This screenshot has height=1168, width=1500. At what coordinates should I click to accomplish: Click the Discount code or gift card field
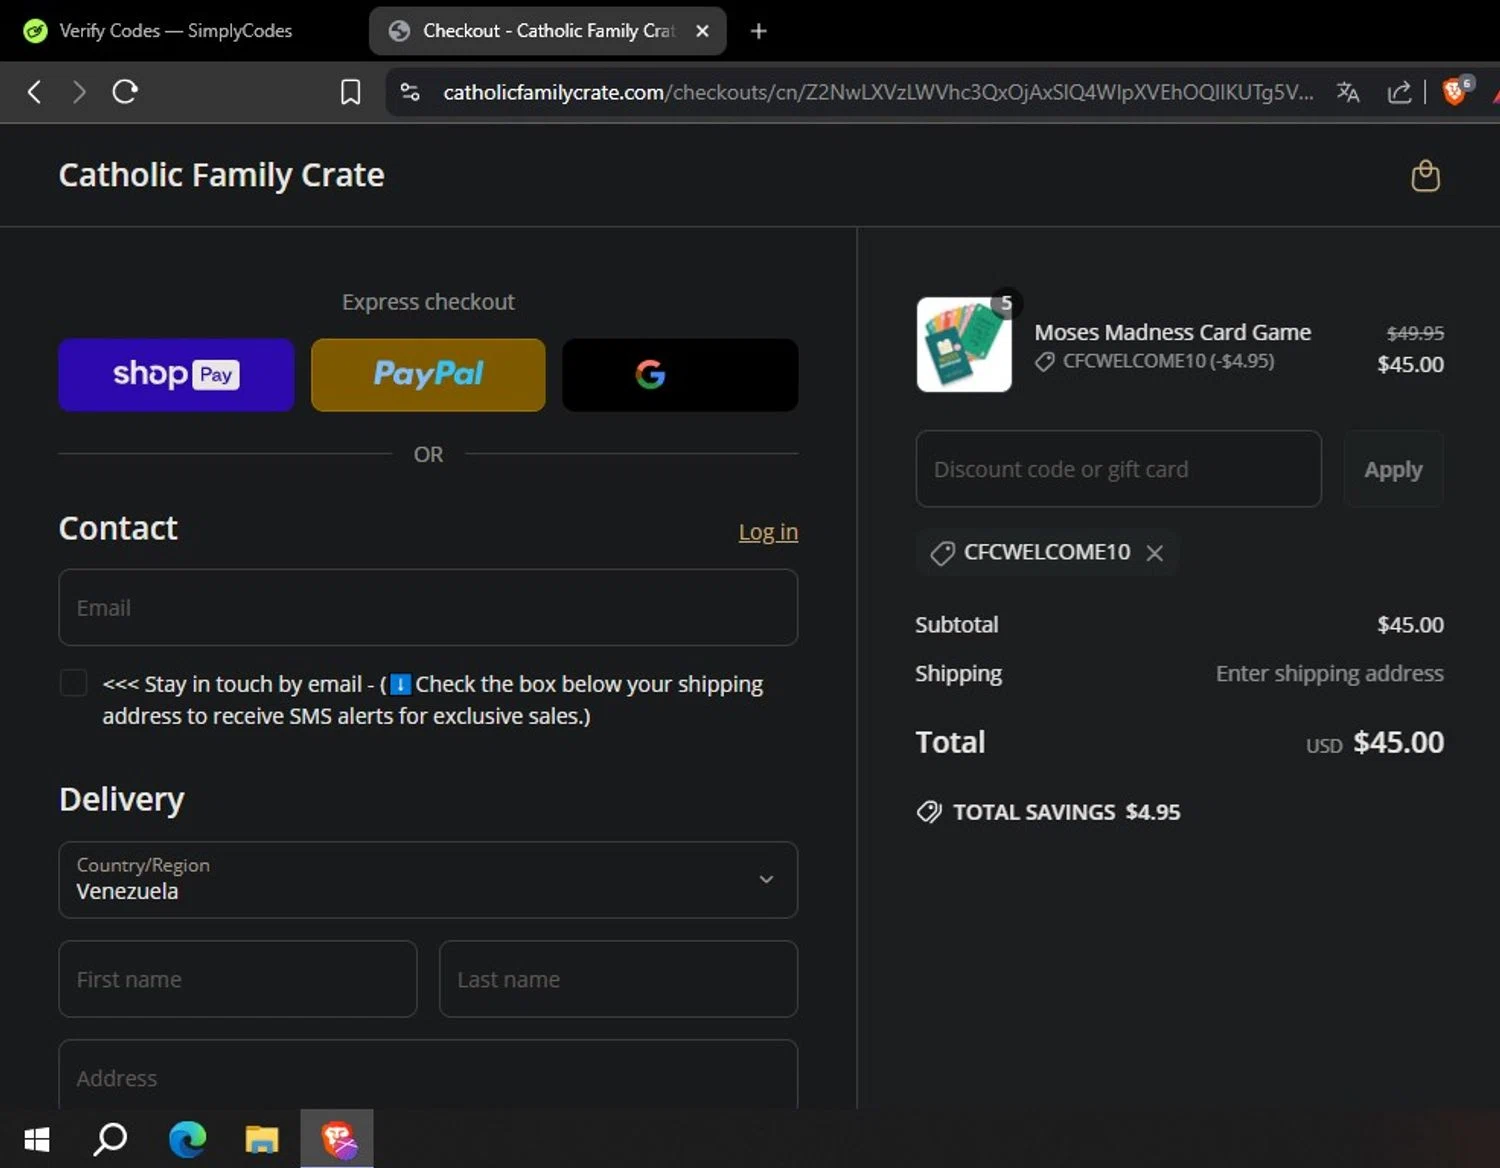coord(1118,469)
